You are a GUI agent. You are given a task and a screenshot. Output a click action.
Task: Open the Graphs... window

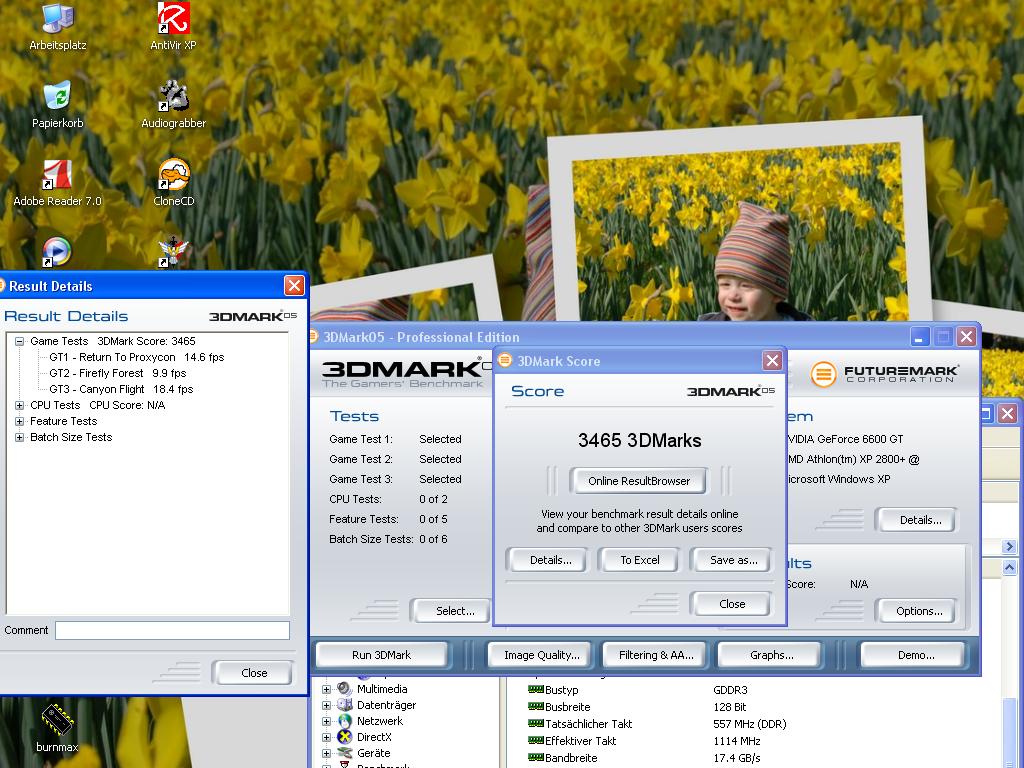coord(771,655)
